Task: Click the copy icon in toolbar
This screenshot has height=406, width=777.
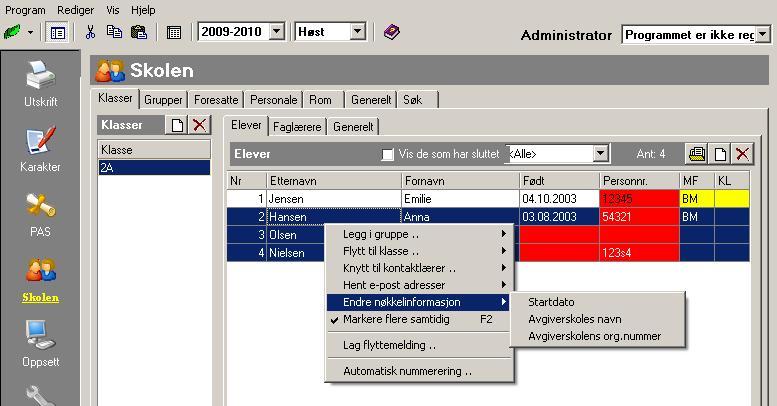Action: click(x=114, y=32)
